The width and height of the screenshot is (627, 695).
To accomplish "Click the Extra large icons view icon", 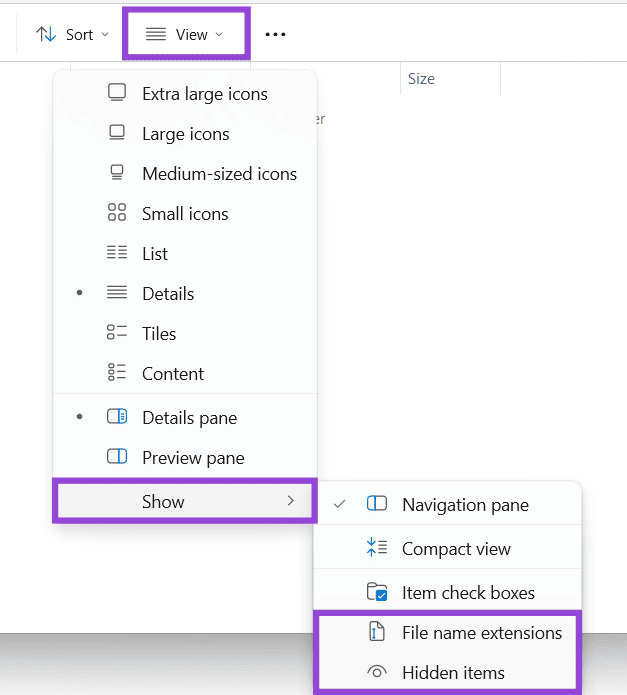I will point(117,93).
